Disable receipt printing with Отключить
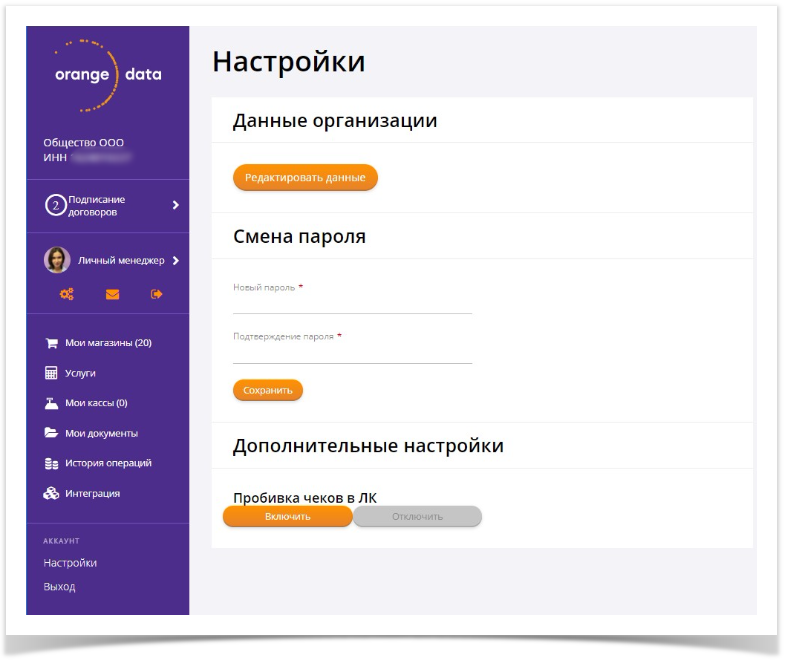This screenshot has width=791, height=664. (x=417, y=516)
